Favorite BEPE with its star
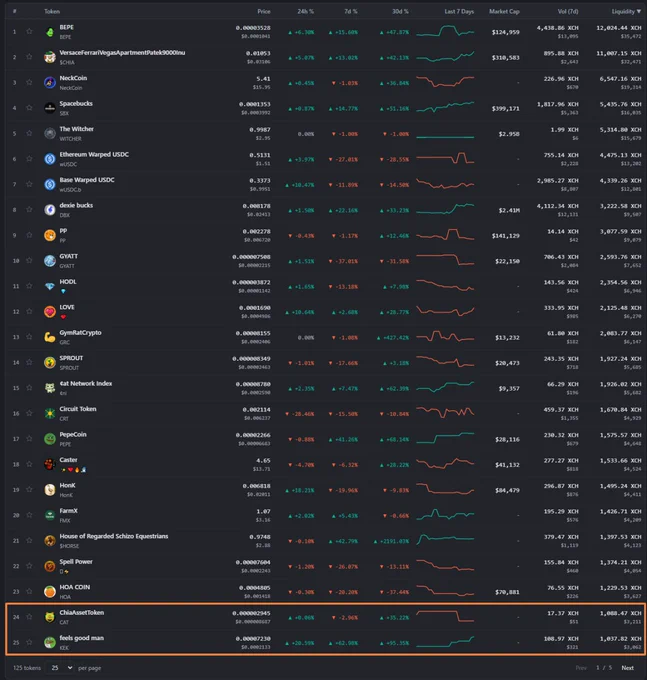The height and width of the screenshot is (680, 647). click(x=29, y=31)
